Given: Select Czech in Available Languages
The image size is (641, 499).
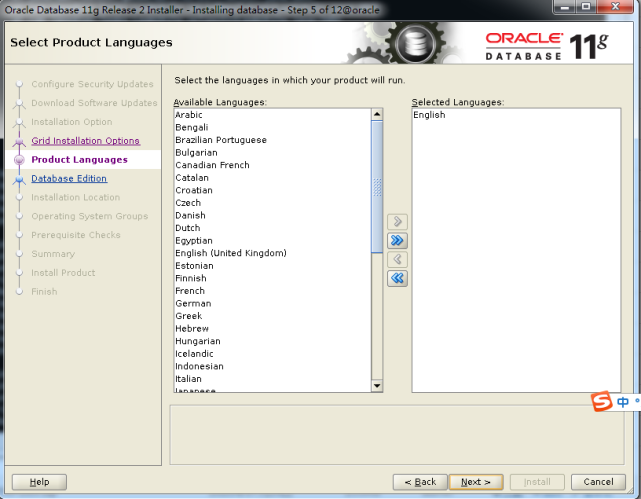Looking at the screenshot, I should coord(272,203).
